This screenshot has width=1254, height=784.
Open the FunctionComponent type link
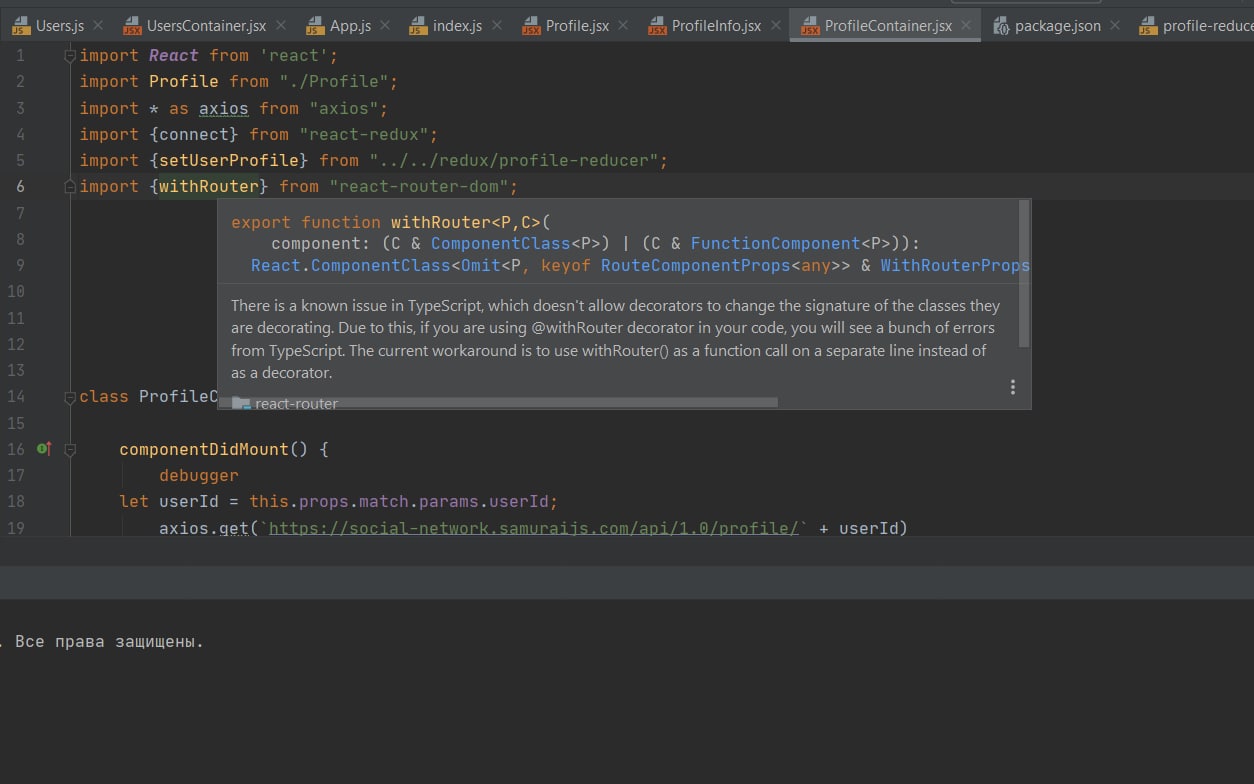coord(775,243)
